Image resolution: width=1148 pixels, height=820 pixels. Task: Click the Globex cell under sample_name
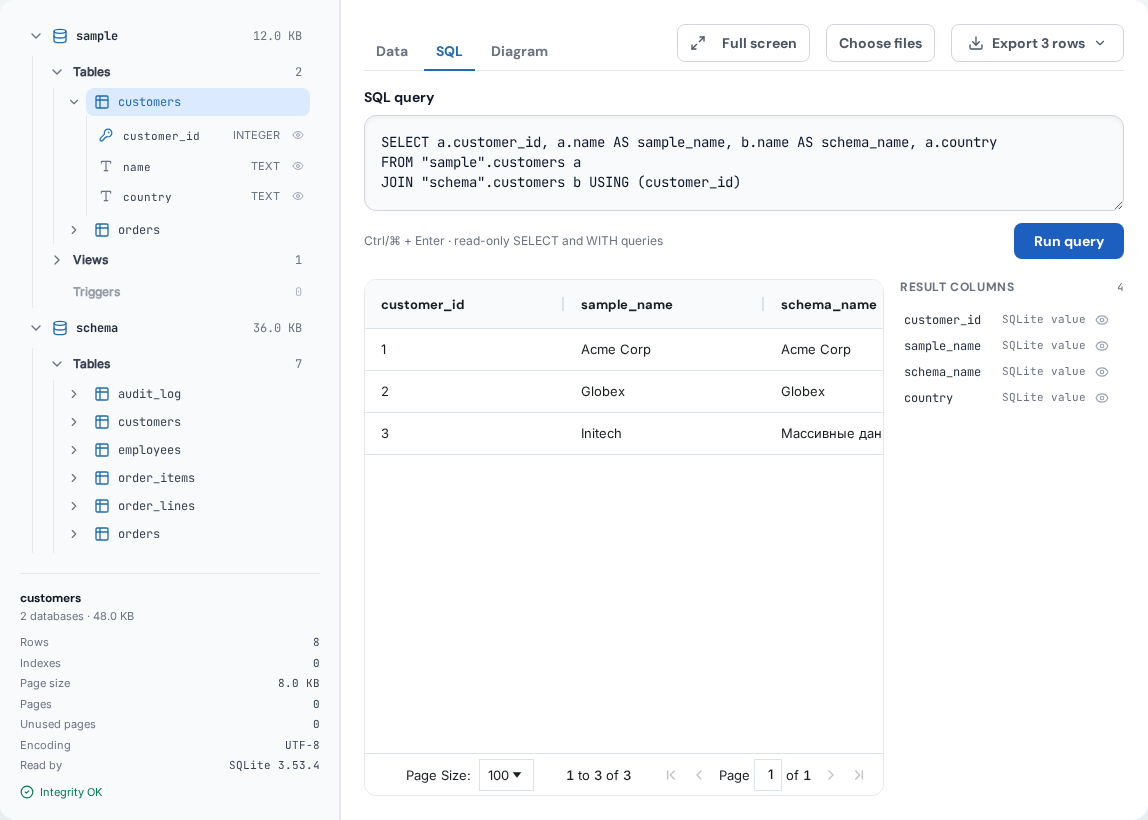pyautogui.click(x=663, y=392)
